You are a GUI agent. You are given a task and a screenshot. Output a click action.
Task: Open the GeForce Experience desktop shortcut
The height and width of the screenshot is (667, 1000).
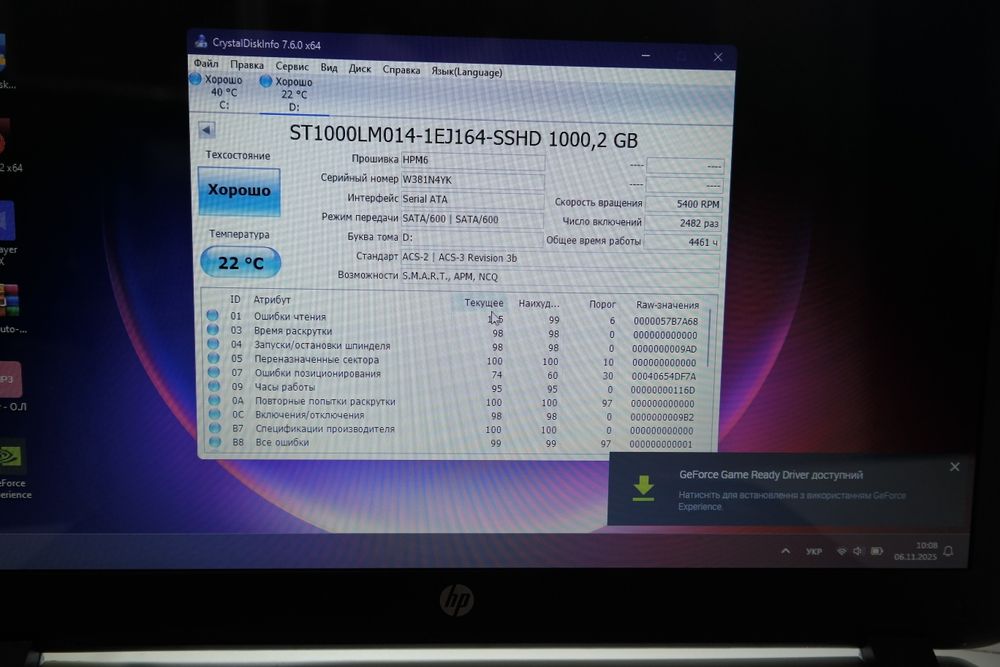tap(13, 469)
